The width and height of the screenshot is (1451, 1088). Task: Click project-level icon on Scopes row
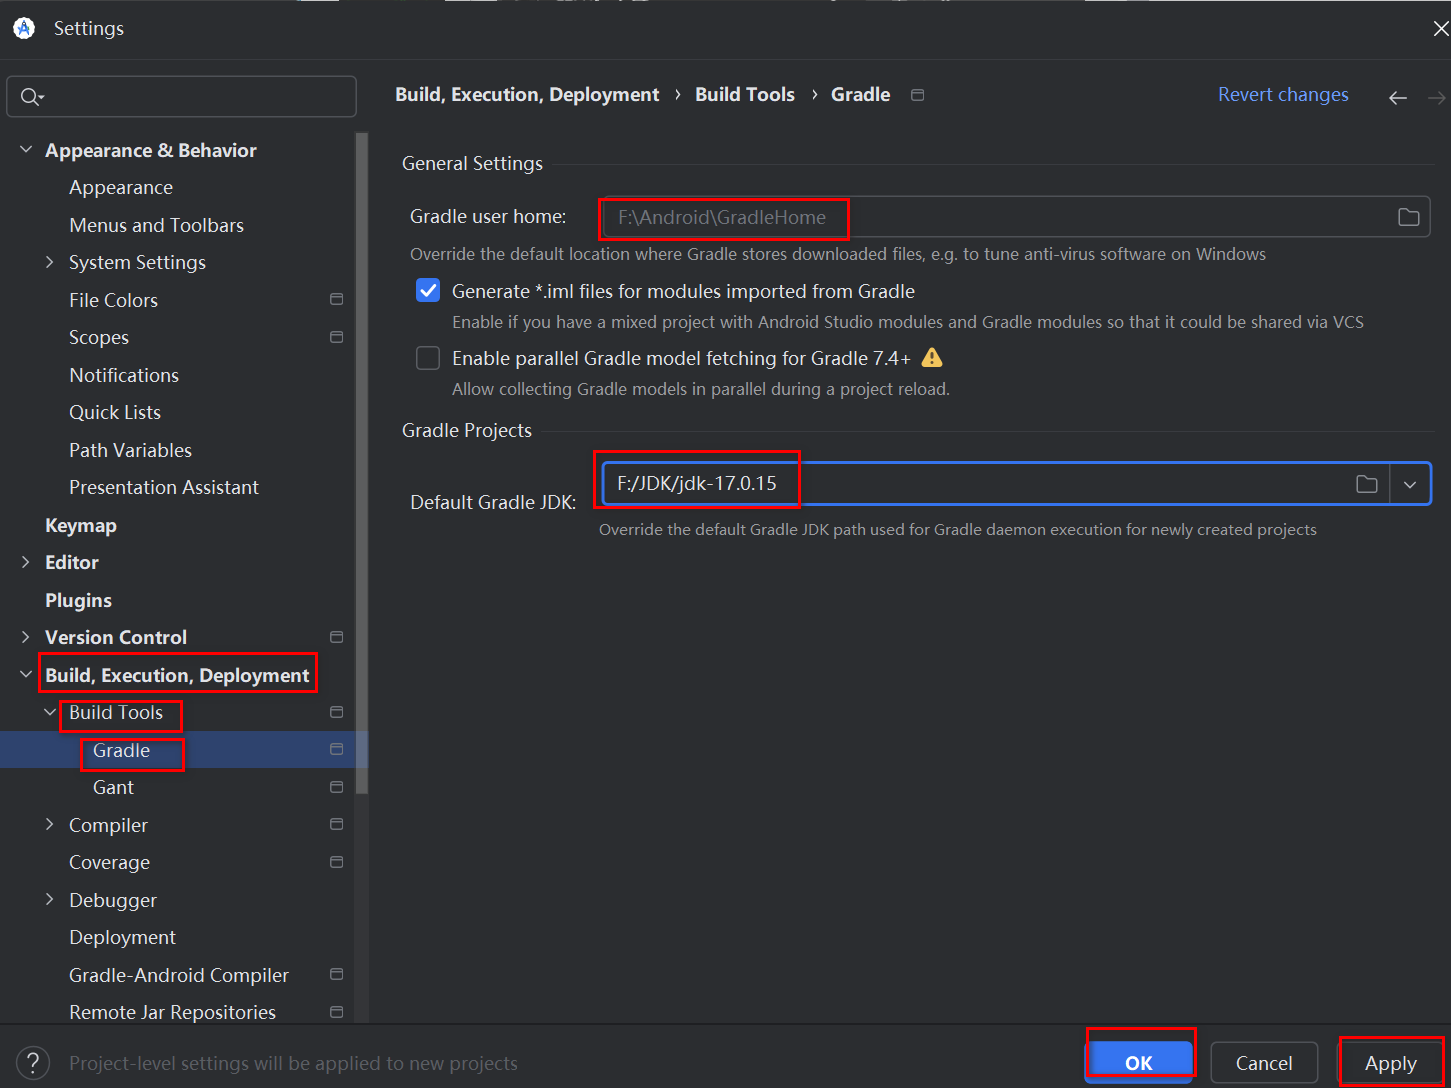click(336, 337)
